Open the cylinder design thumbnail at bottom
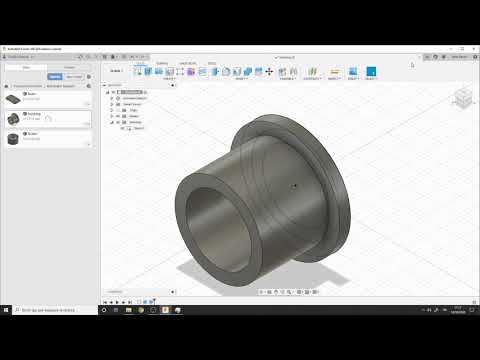480x360 pixels. point(13,139)
